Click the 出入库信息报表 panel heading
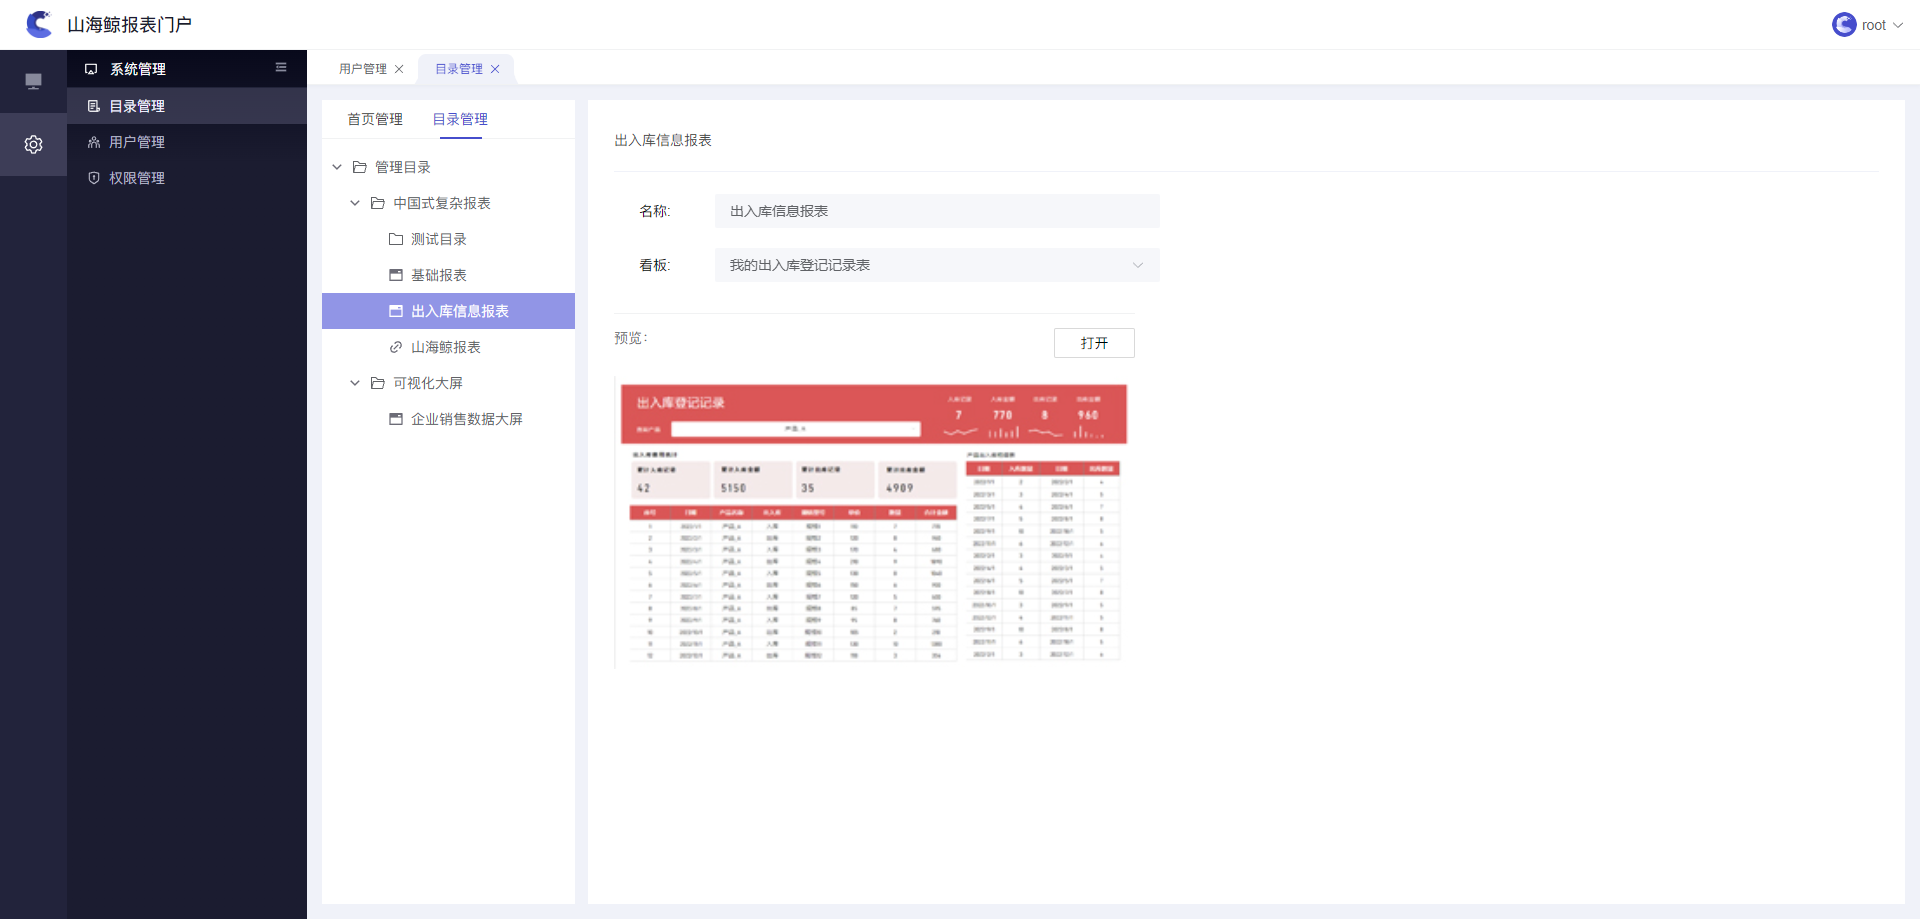The height and width of the screenshot is (919, 1920). [x=663, y=140]
